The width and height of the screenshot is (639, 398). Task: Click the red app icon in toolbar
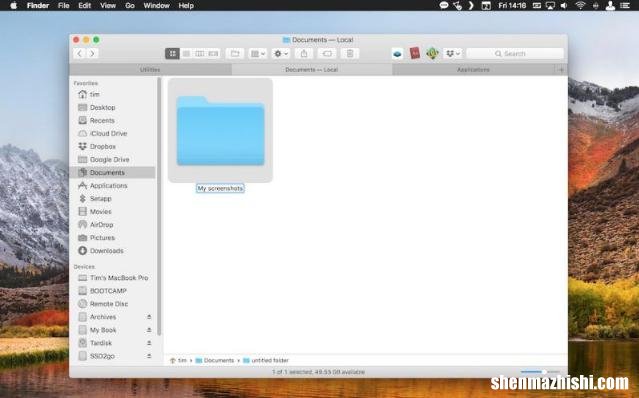(x=414, y=53)
